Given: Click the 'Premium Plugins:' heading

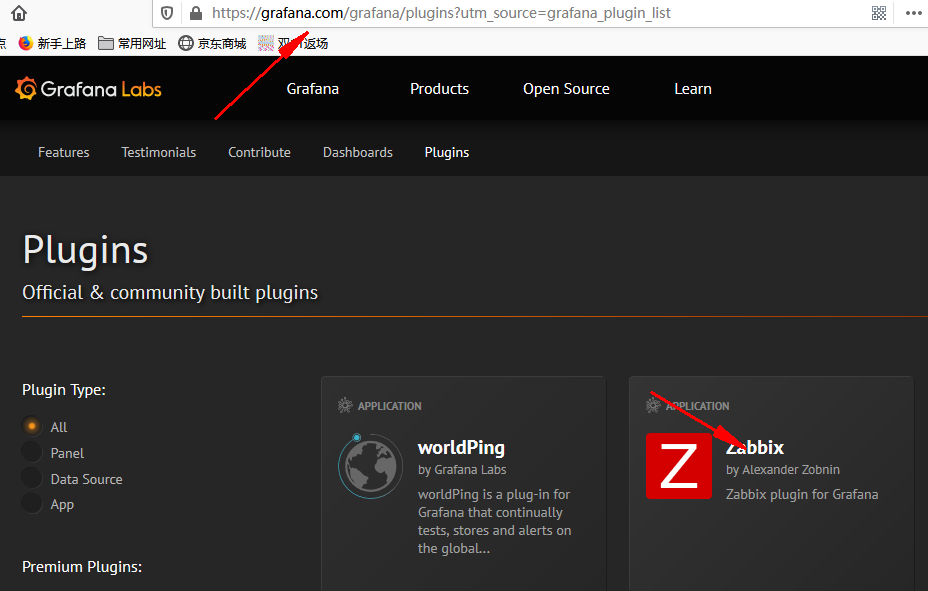Looking at the screenshot, I should click(82, 567).
